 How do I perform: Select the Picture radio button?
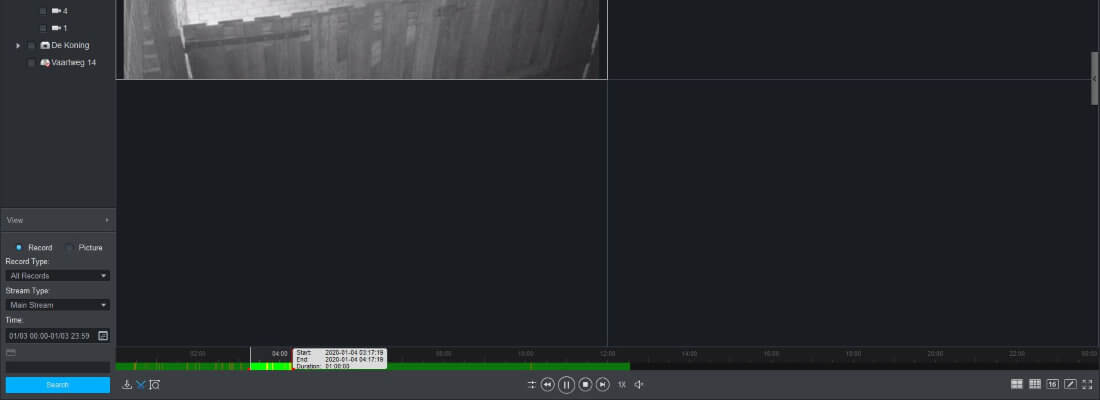pyautogui.click(x=69, y=247)
